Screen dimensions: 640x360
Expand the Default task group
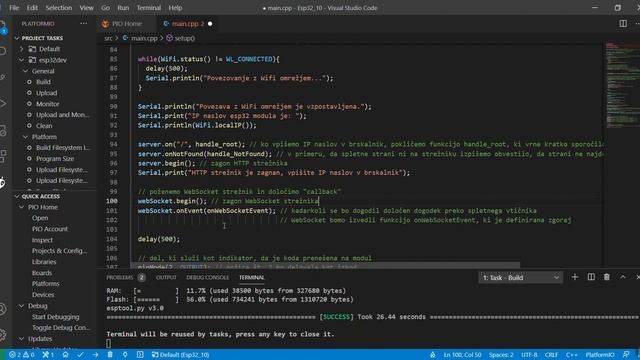(22, 49)
